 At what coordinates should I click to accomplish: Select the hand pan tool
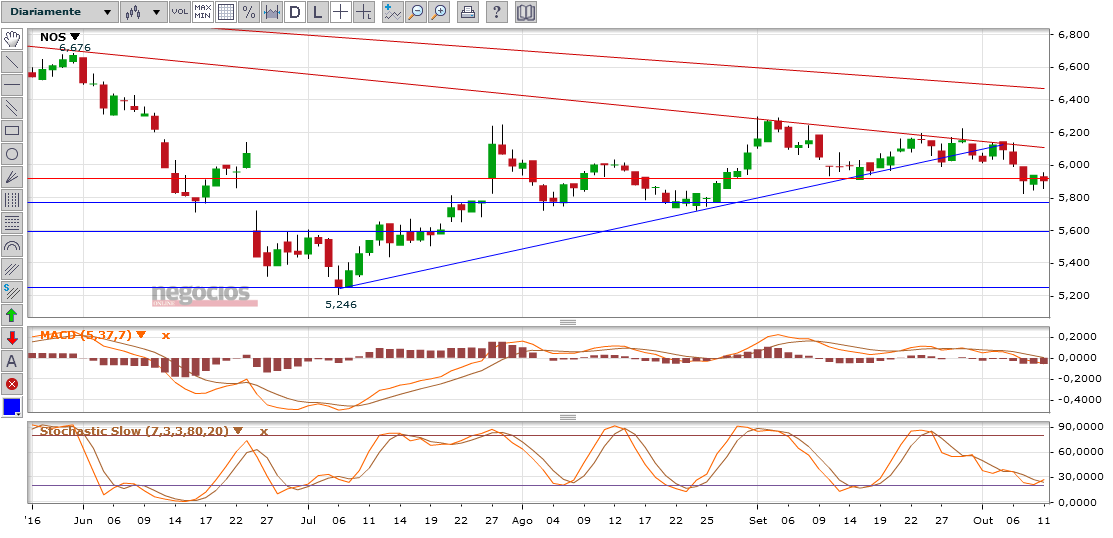pos(12,38)
